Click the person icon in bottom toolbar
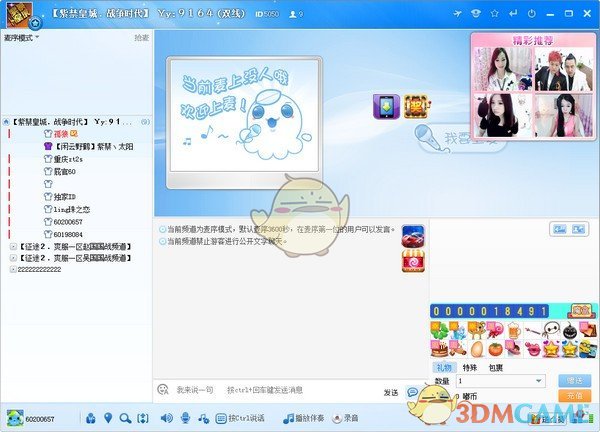The width and height of the screenshot is (600, 432). coord(91,418)
